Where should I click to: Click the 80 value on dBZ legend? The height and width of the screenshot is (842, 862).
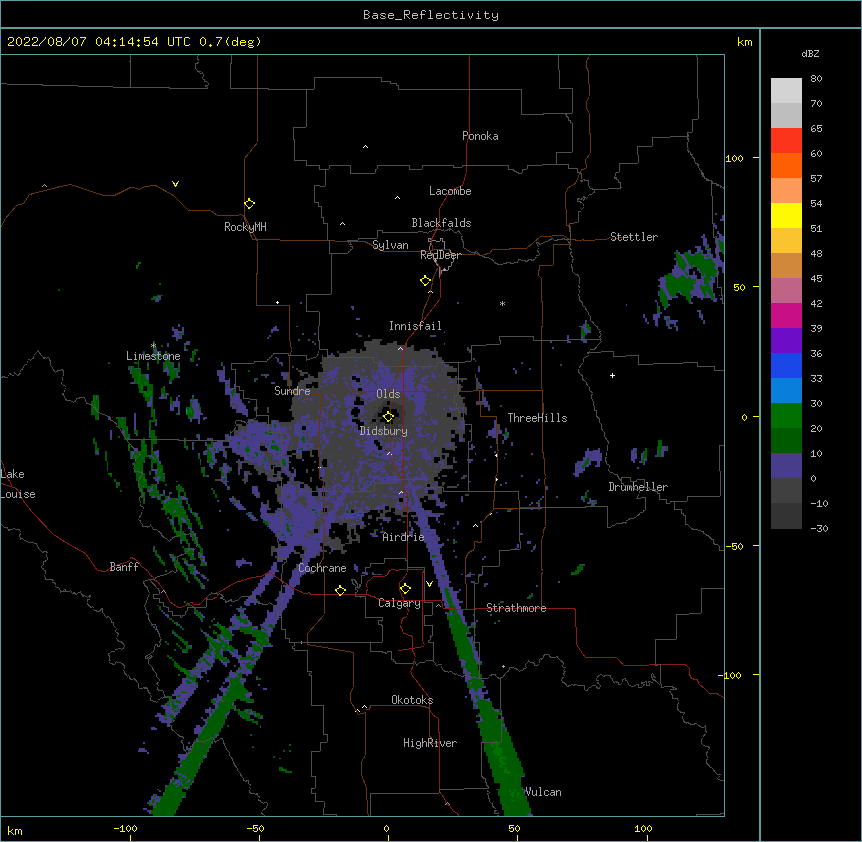816,79
